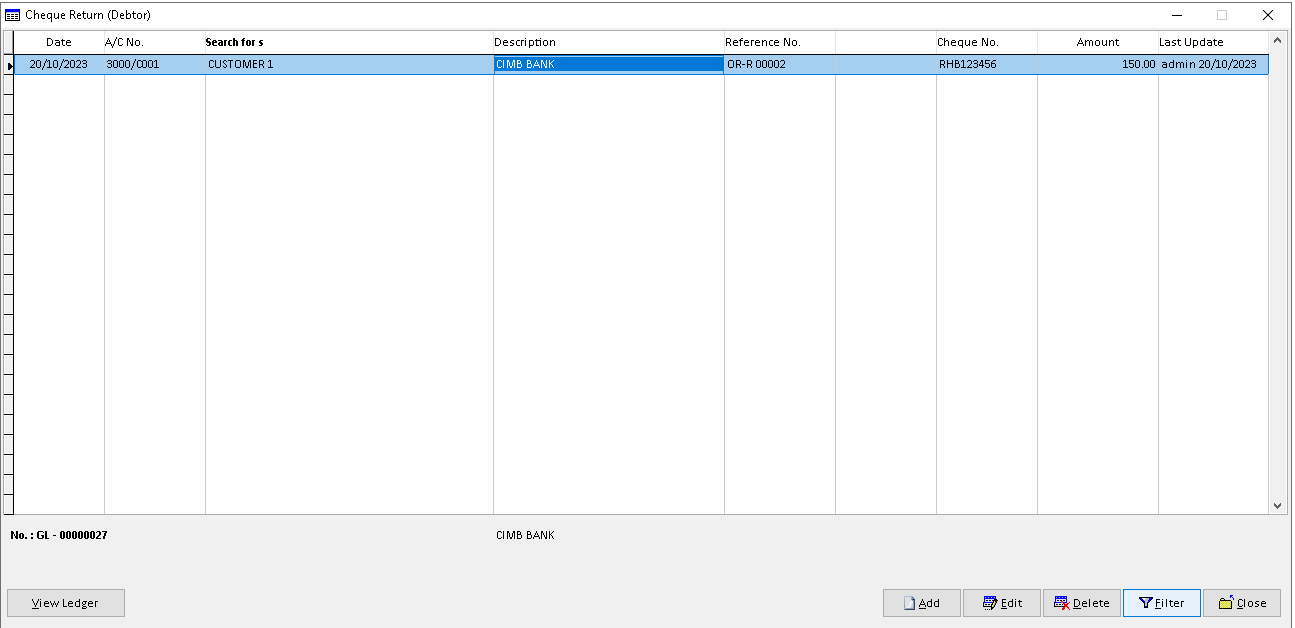This screenshot has width=1295, height=628.
Task: Open the Filter options
Action: tap(1161, 602)
